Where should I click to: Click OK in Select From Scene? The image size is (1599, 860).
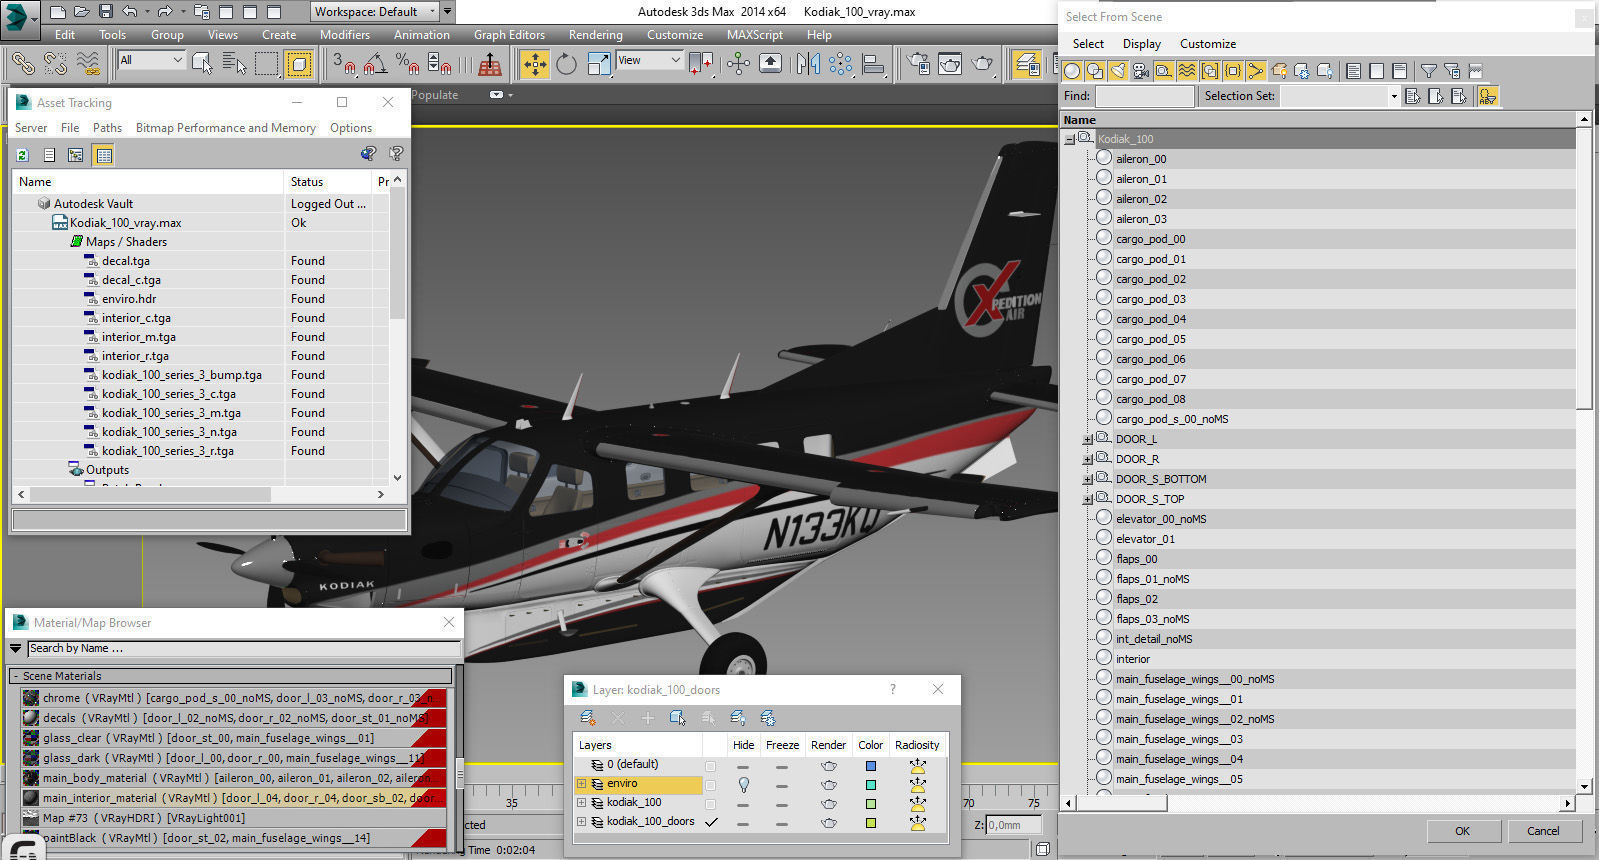coord(1462,831)
